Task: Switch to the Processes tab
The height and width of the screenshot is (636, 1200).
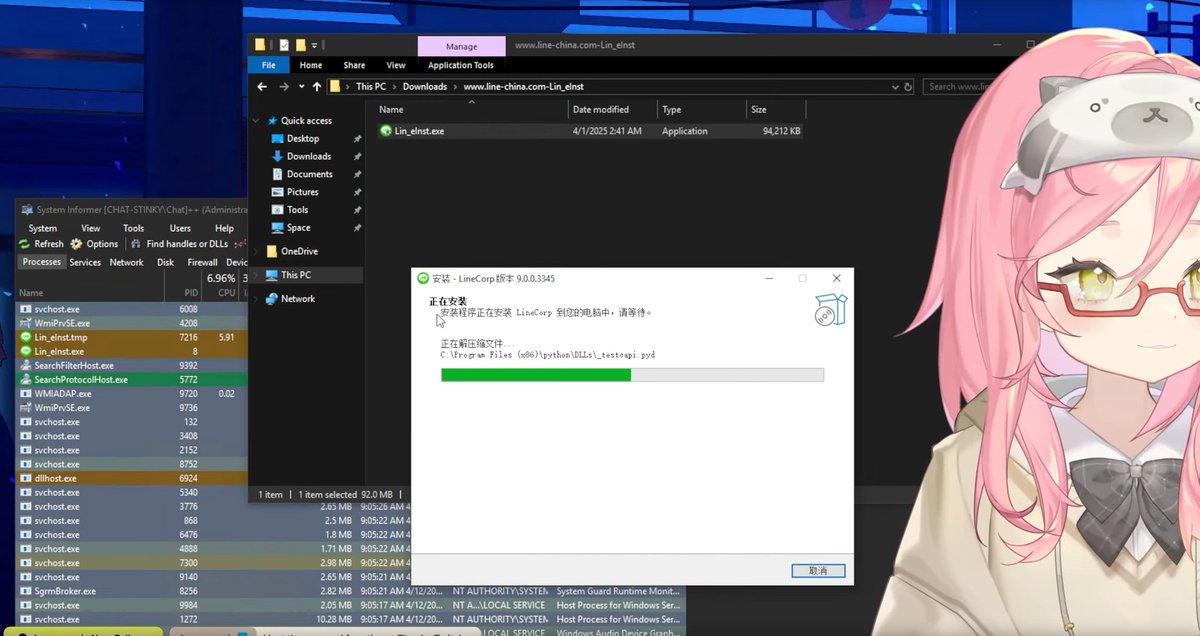Action: [42, 262]
